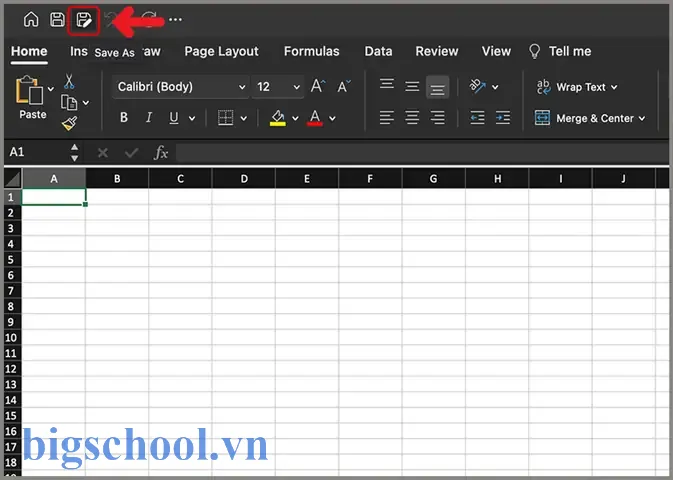Screen dimensions: 673x480
Task: Select column J header
Action: [x=624, y=179]
